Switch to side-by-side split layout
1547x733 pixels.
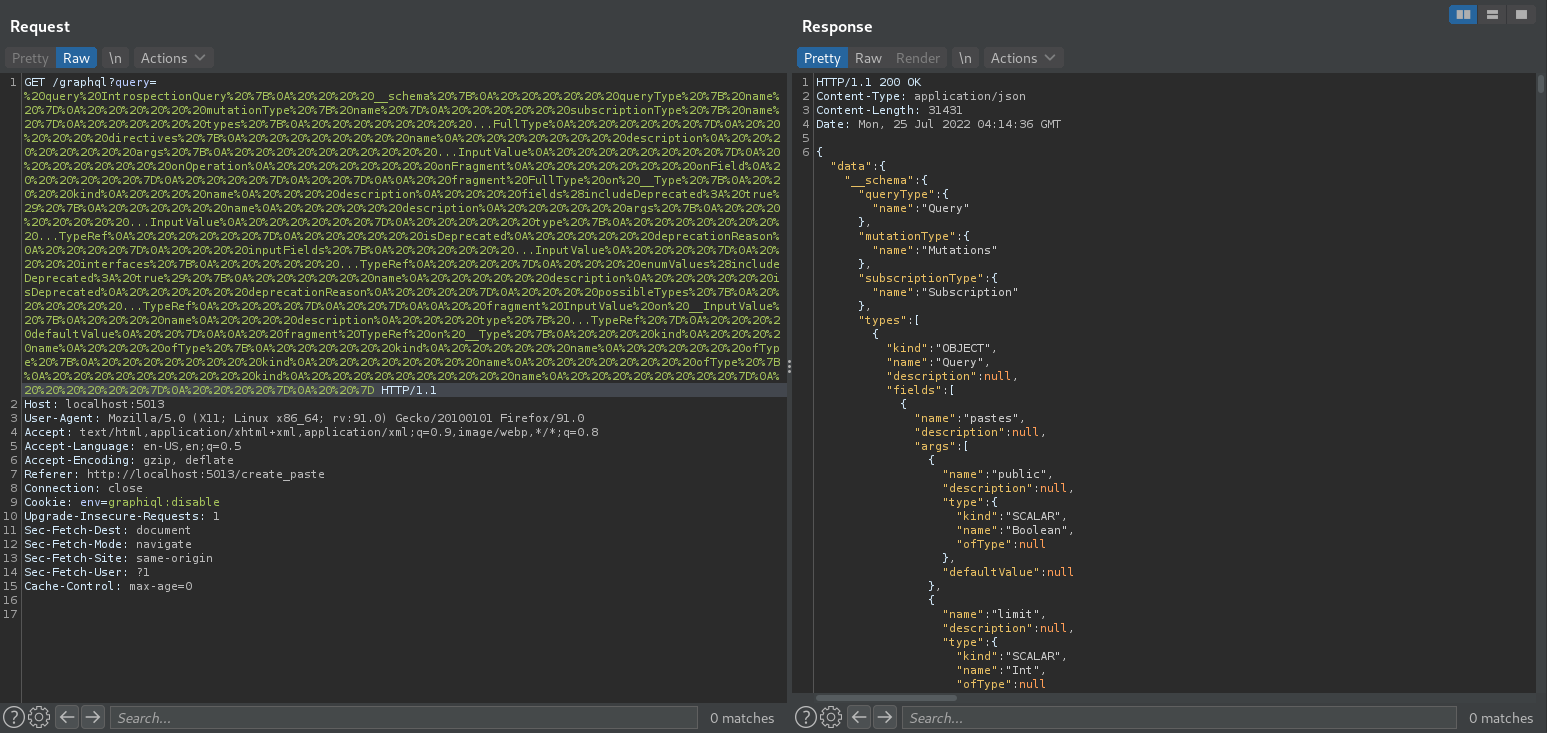tap(1463, 14)
